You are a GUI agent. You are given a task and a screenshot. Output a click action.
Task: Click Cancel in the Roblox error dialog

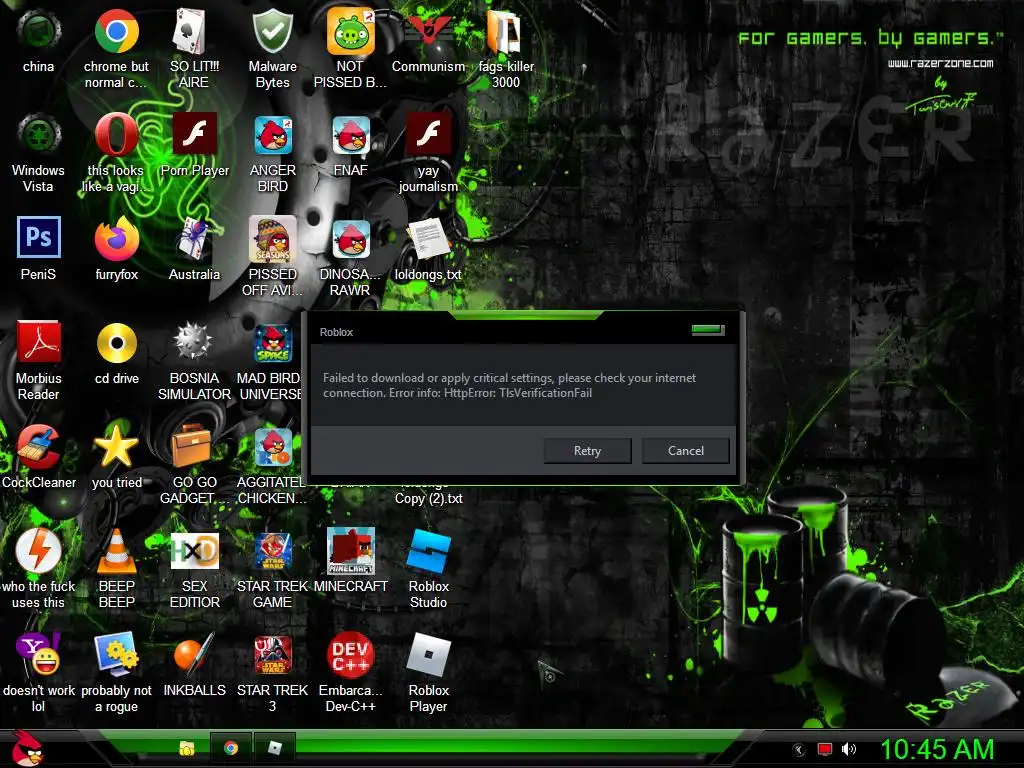686,451
